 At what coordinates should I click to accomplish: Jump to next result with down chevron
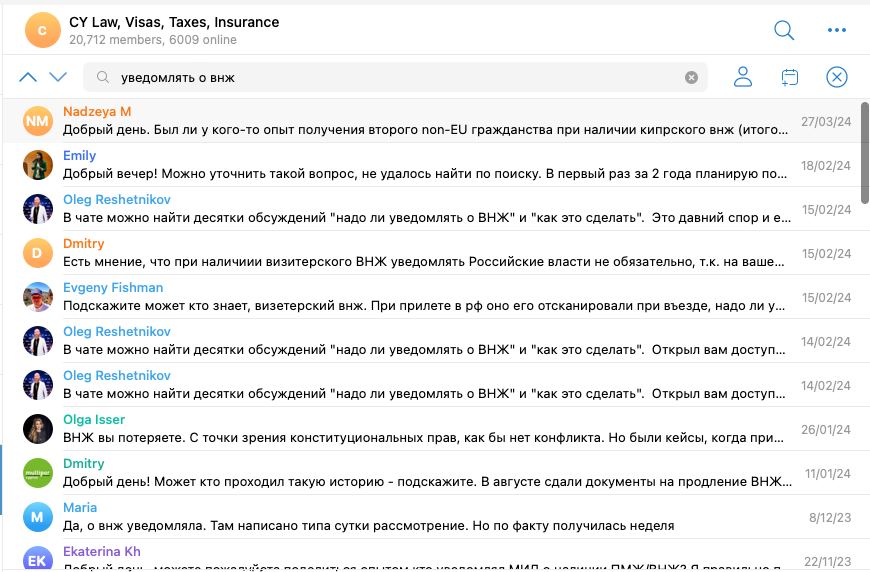58,77
